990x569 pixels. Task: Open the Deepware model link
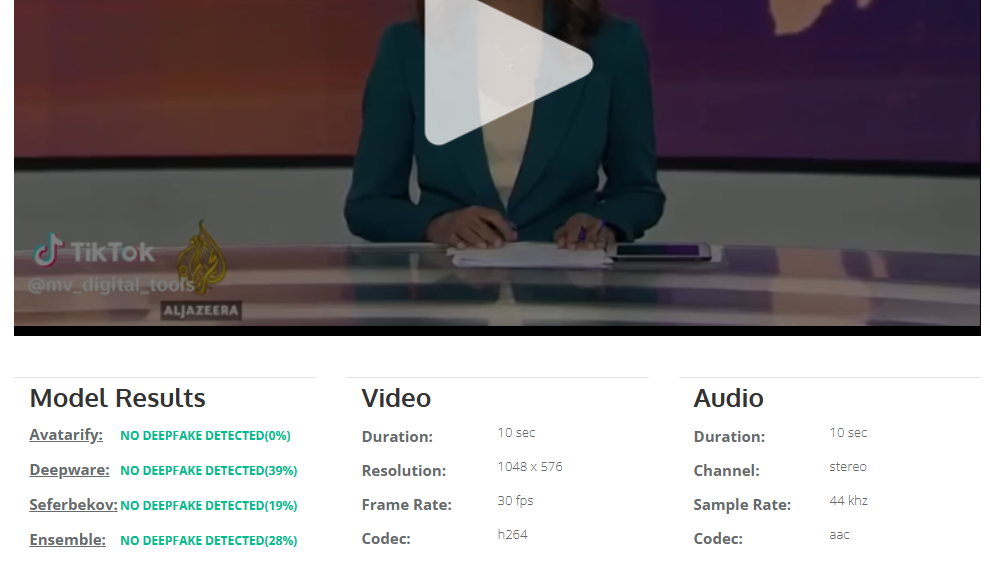[69, 470]
